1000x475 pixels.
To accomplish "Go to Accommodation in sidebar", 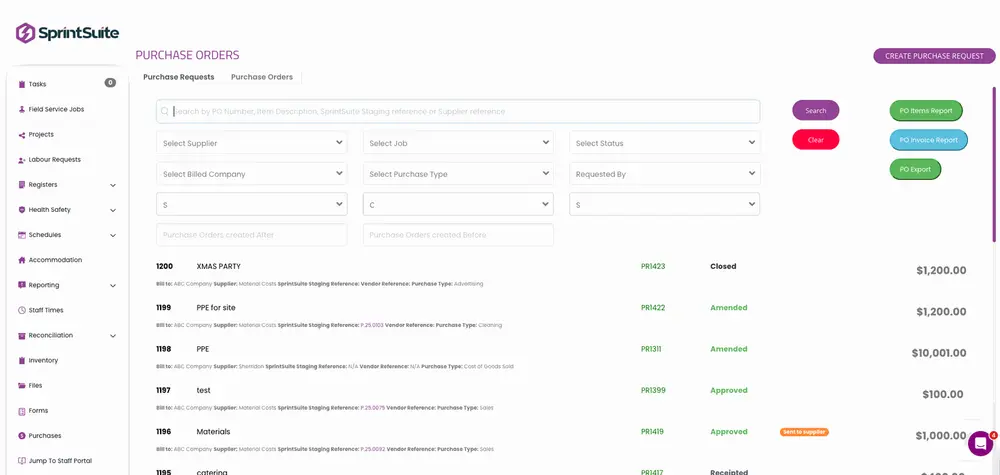I will tap(55, 260).
